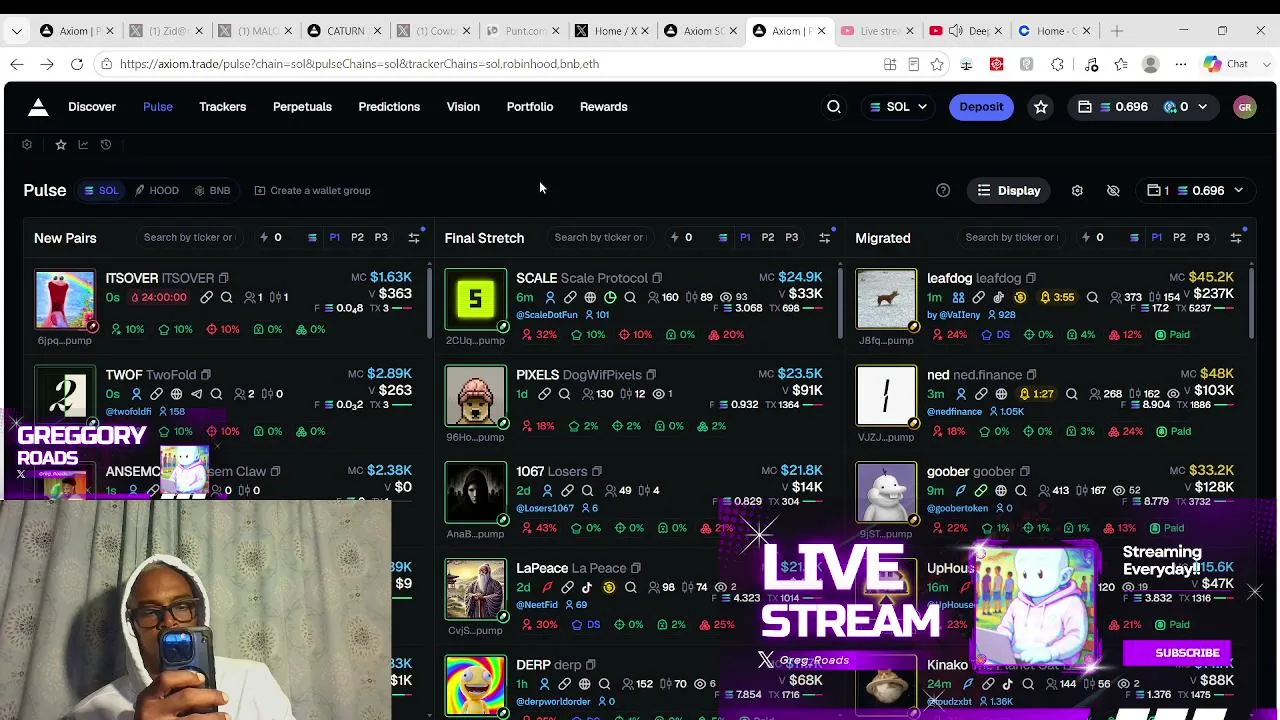Open the search magnifier in Axiom header
1280x720 pixels.
click(834, 107)
